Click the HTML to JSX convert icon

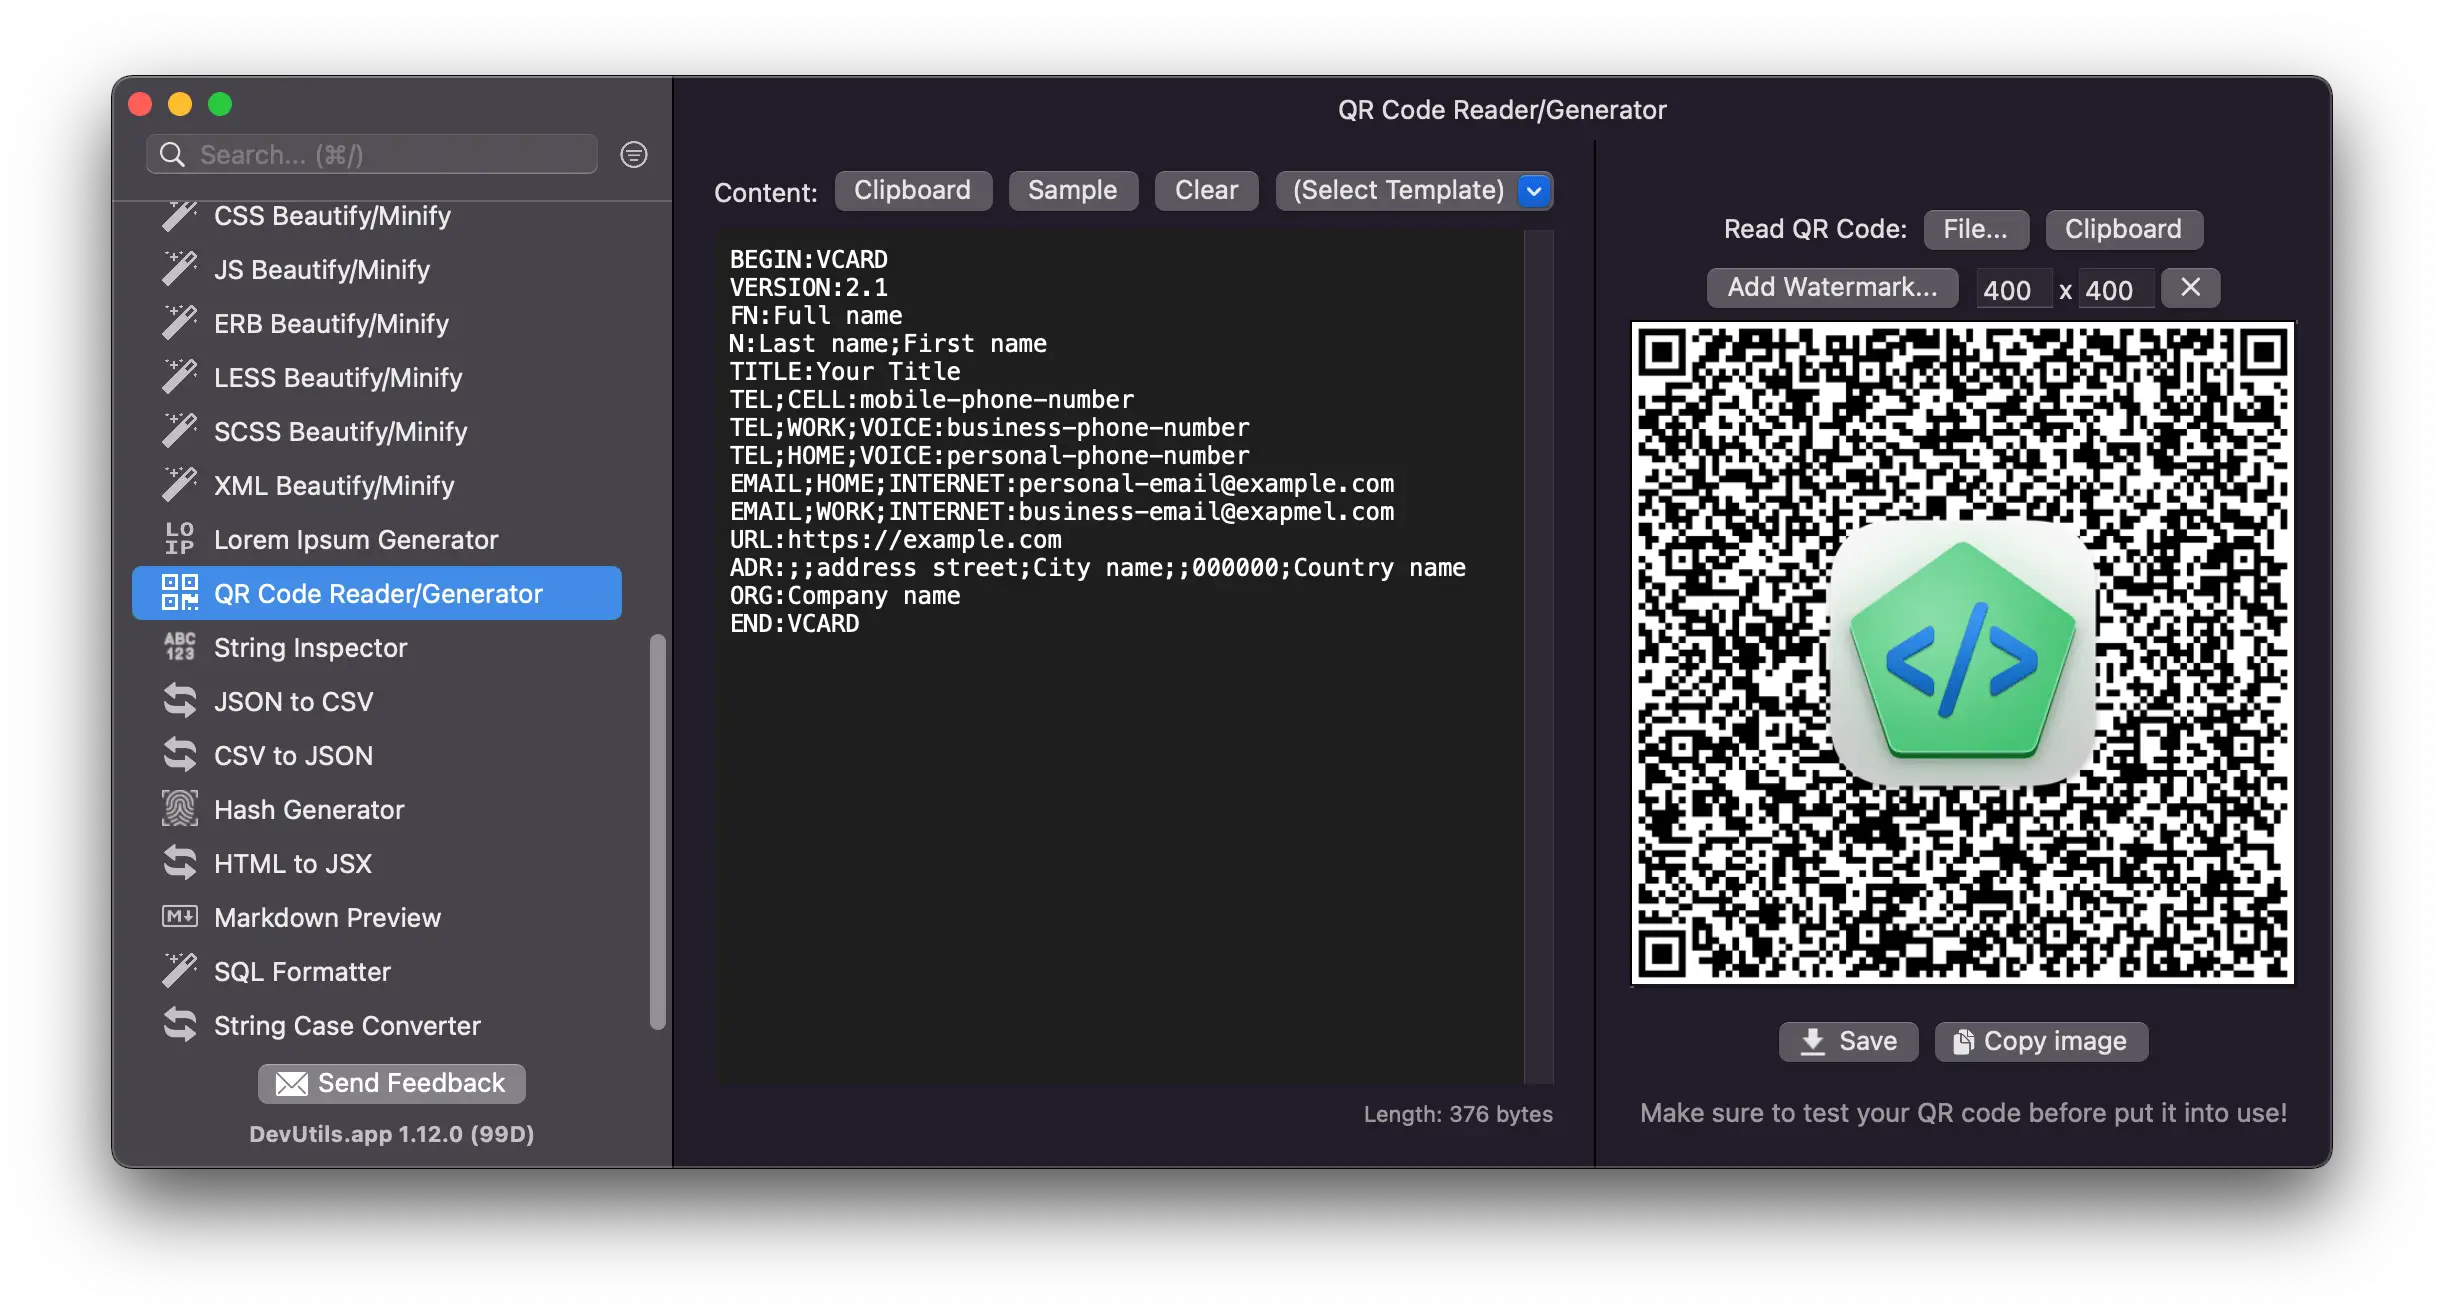[x=180, y=863]
